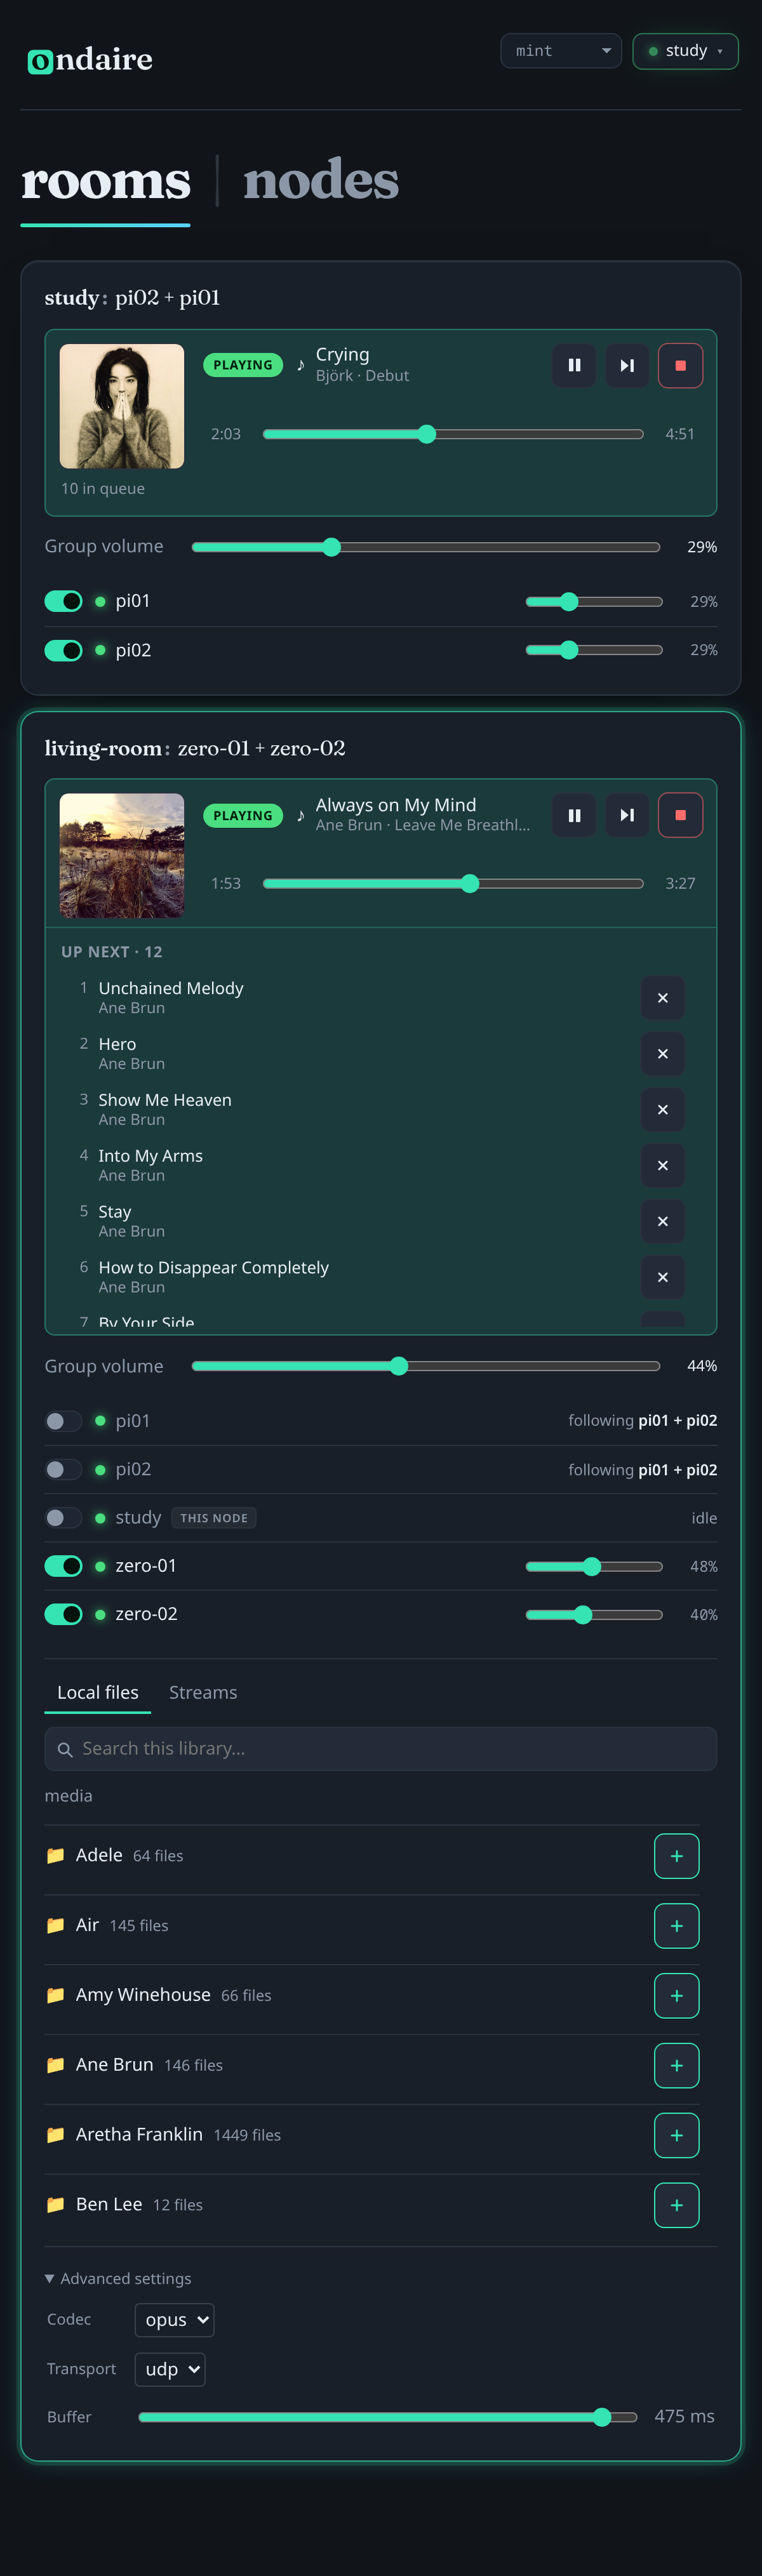Click the Ane Brun album cover thumbnail
Viewport: 762px width, 2576px height.
tap(122, 856)
